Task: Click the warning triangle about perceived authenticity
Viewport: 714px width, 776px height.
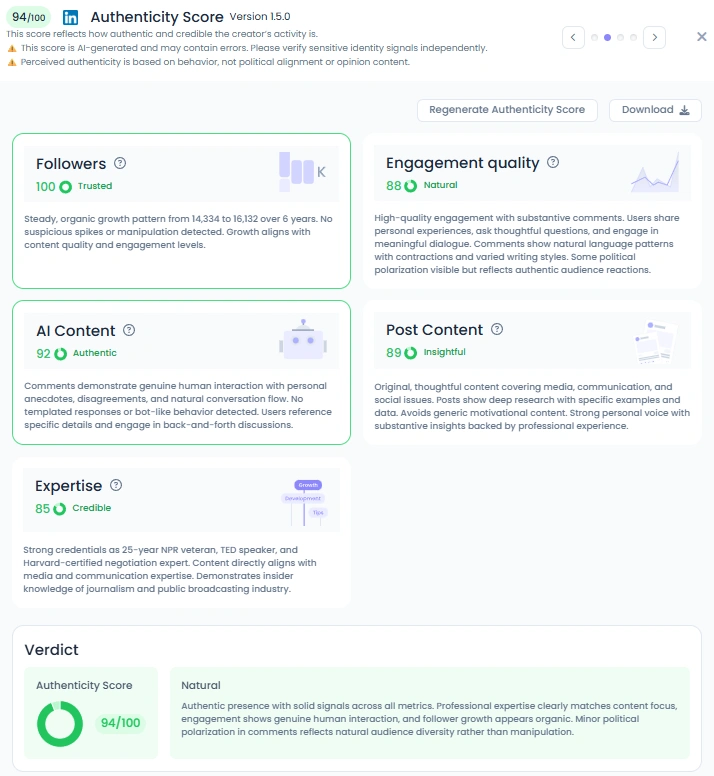Action: pyautogui.click(x=12, y=62)
